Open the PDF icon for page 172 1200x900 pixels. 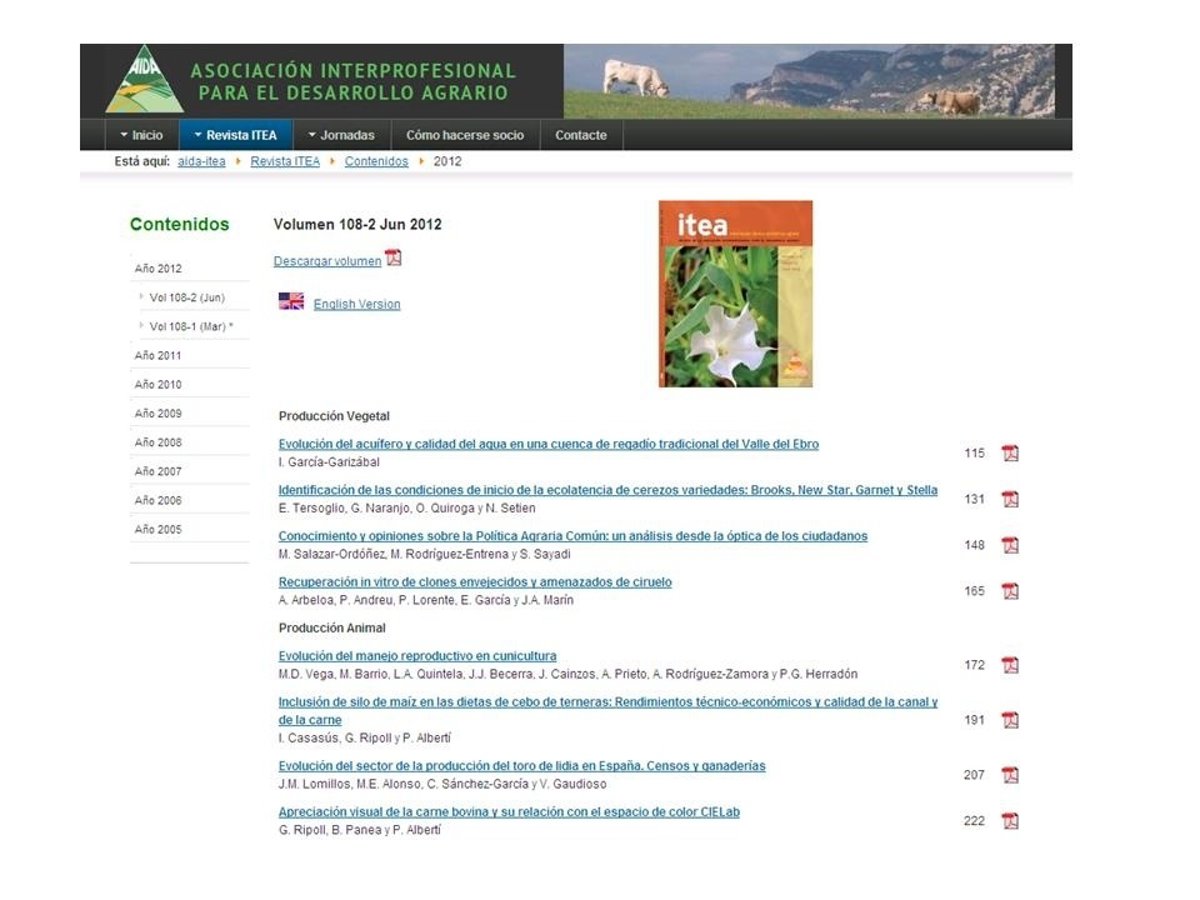point(1010,665)
